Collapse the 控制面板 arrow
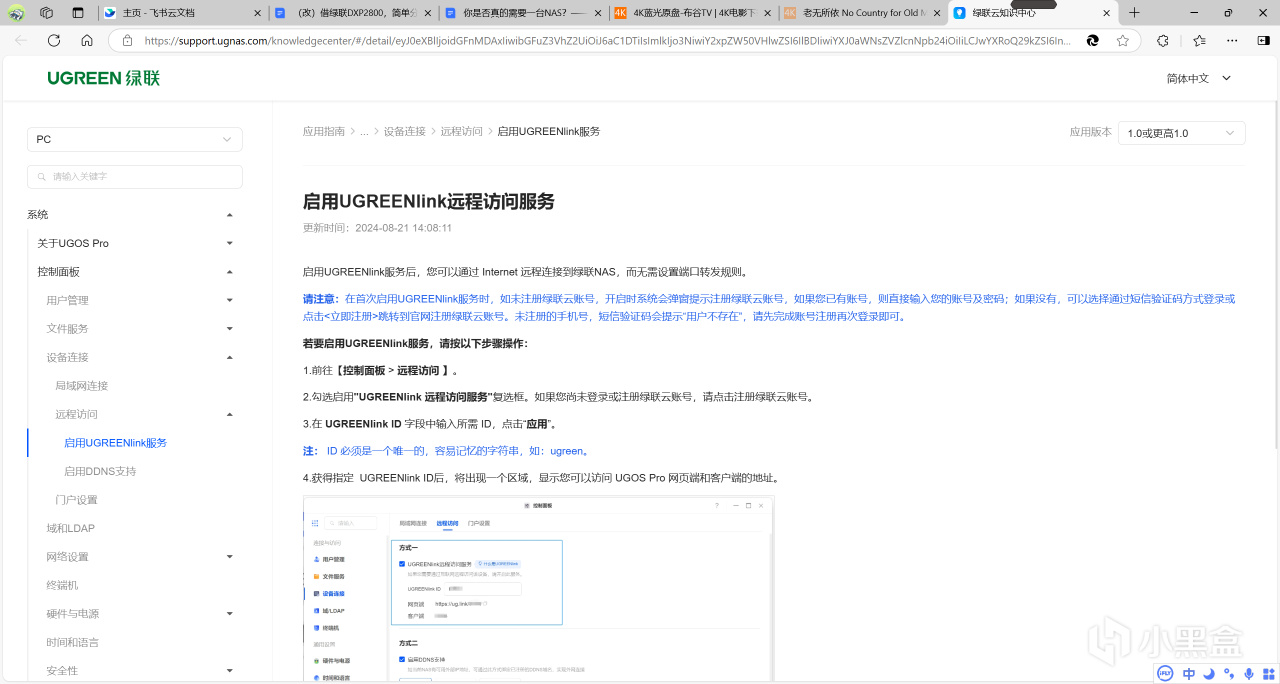The image size is (1280, 684). tap(230, 272)
